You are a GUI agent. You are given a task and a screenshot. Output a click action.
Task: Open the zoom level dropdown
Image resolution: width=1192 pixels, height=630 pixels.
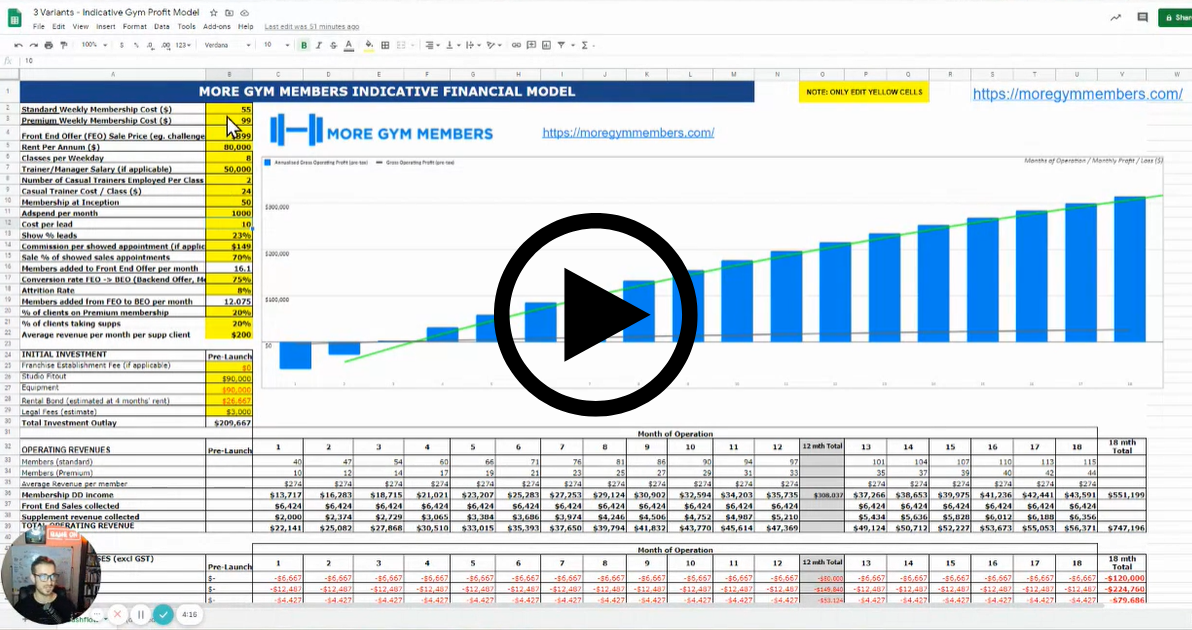tap(94, 46)
